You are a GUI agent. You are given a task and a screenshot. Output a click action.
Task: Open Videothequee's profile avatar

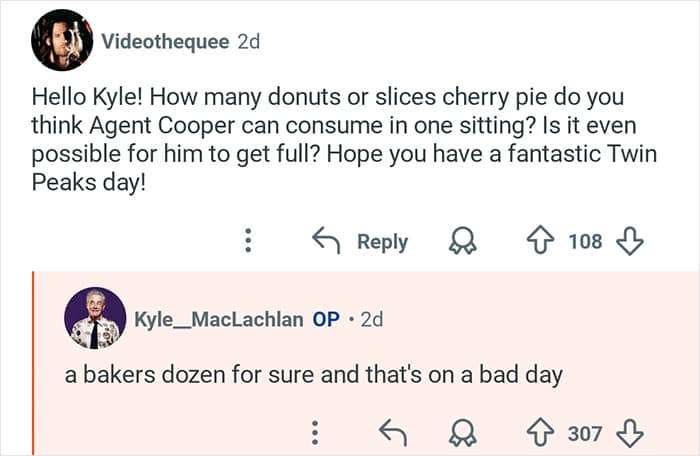click(x=61, y=40)
